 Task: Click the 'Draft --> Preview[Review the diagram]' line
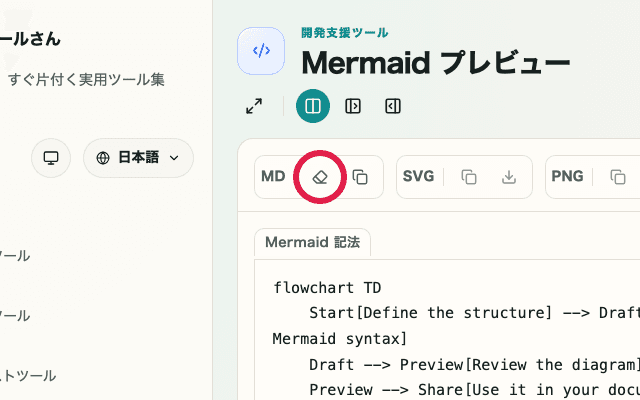click(x=474, y=364)
